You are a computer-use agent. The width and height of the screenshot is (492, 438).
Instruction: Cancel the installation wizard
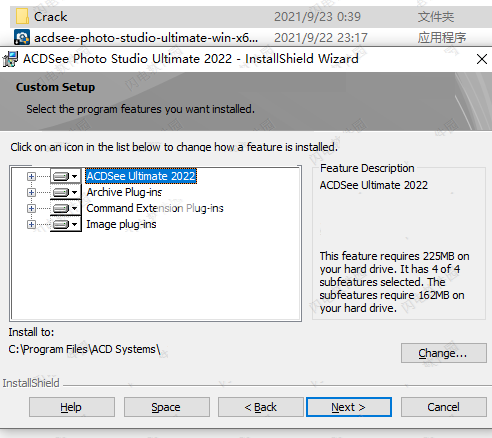click(444, 407)
